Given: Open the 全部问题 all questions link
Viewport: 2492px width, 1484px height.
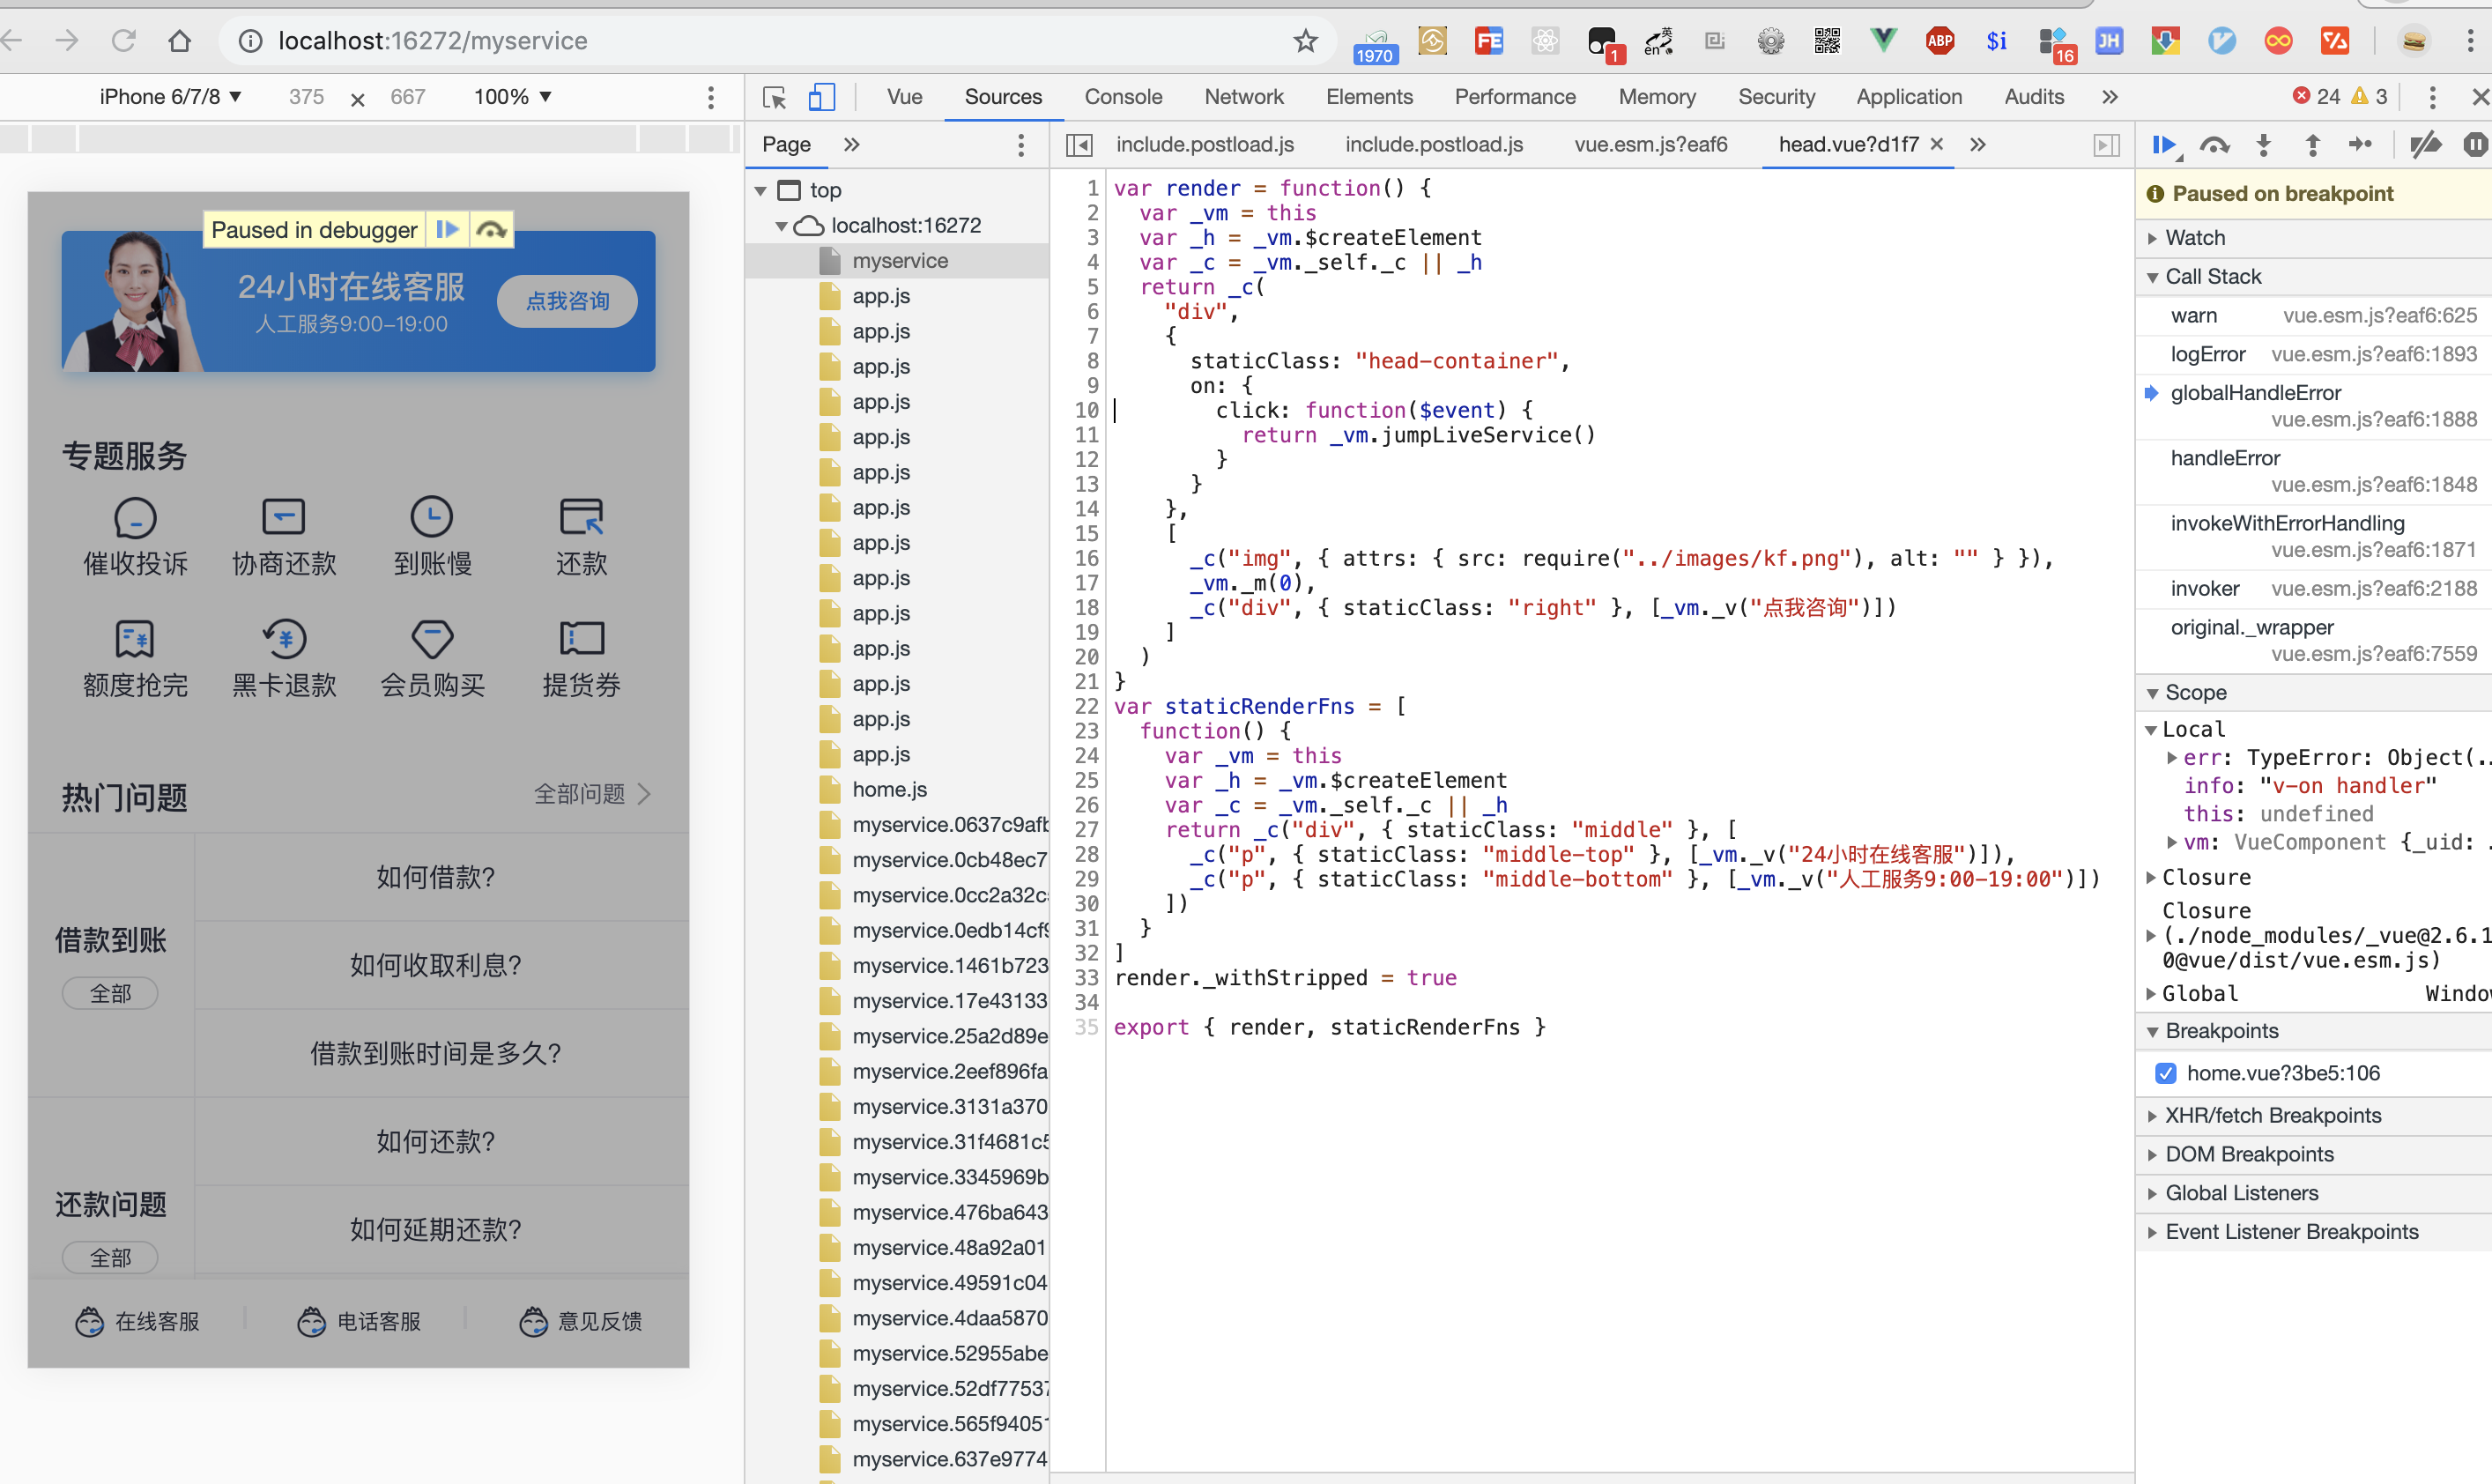Looking at the screenshot, I should tap(592, 794).
